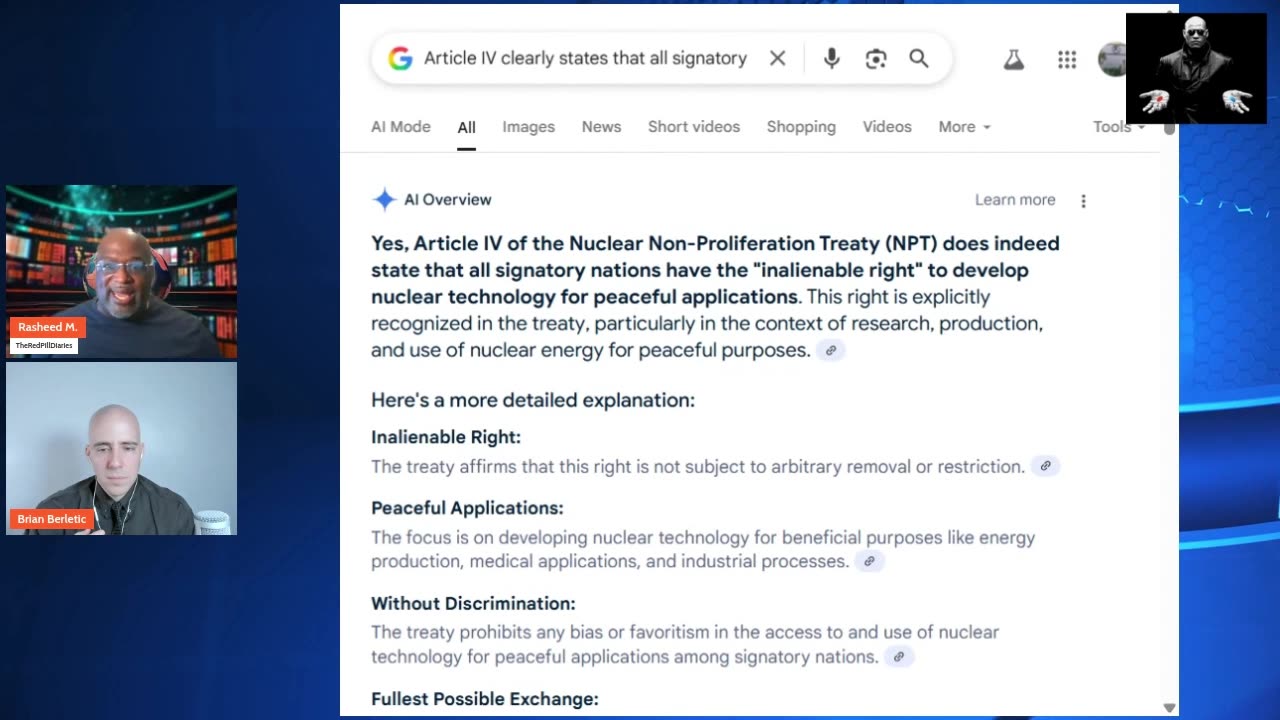The image size is (1280, 720).
Task: Click the 'Inalienable Right:' heading
Action: [446, 437]
